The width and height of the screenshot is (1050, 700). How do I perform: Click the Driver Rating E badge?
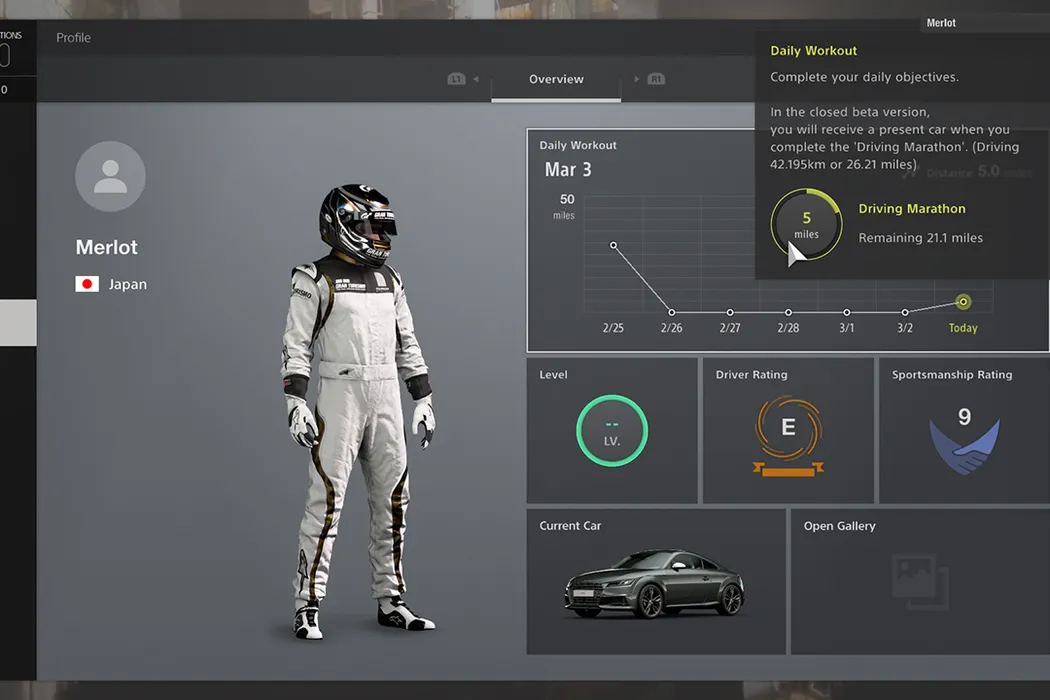pyautogui.click(x=788, y=430)
